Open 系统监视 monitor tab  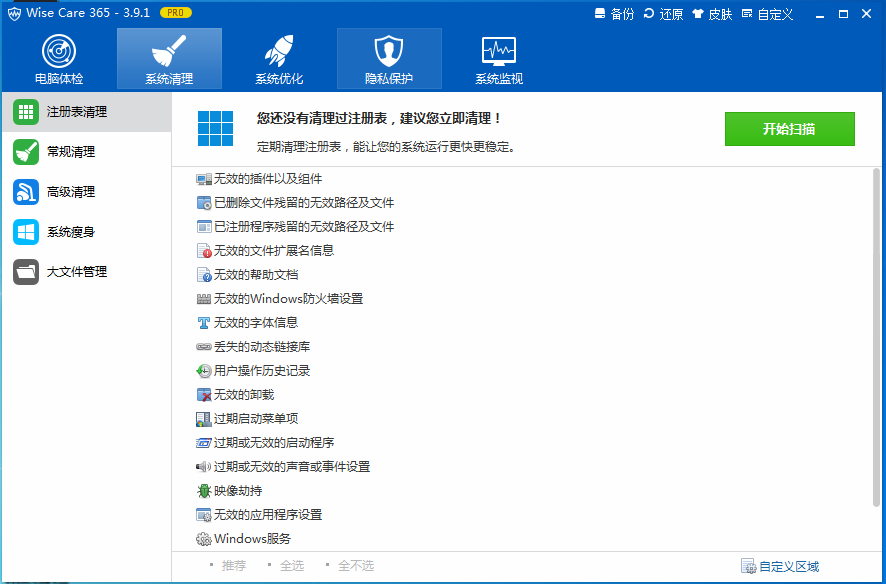(x=499, y=59)
